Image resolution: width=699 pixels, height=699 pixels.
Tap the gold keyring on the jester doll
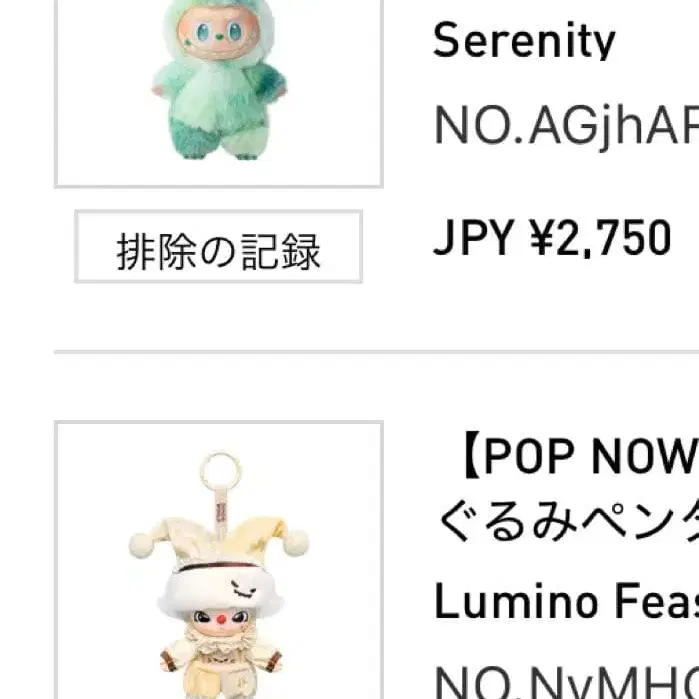coord(220,471)
